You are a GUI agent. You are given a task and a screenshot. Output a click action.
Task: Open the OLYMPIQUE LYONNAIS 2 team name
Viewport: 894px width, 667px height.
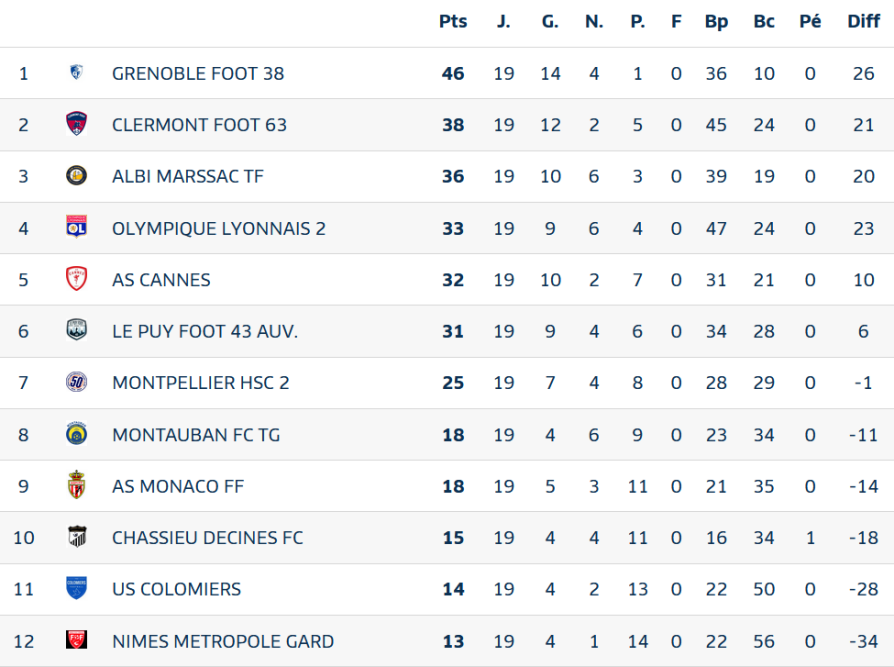coord(218,229)
